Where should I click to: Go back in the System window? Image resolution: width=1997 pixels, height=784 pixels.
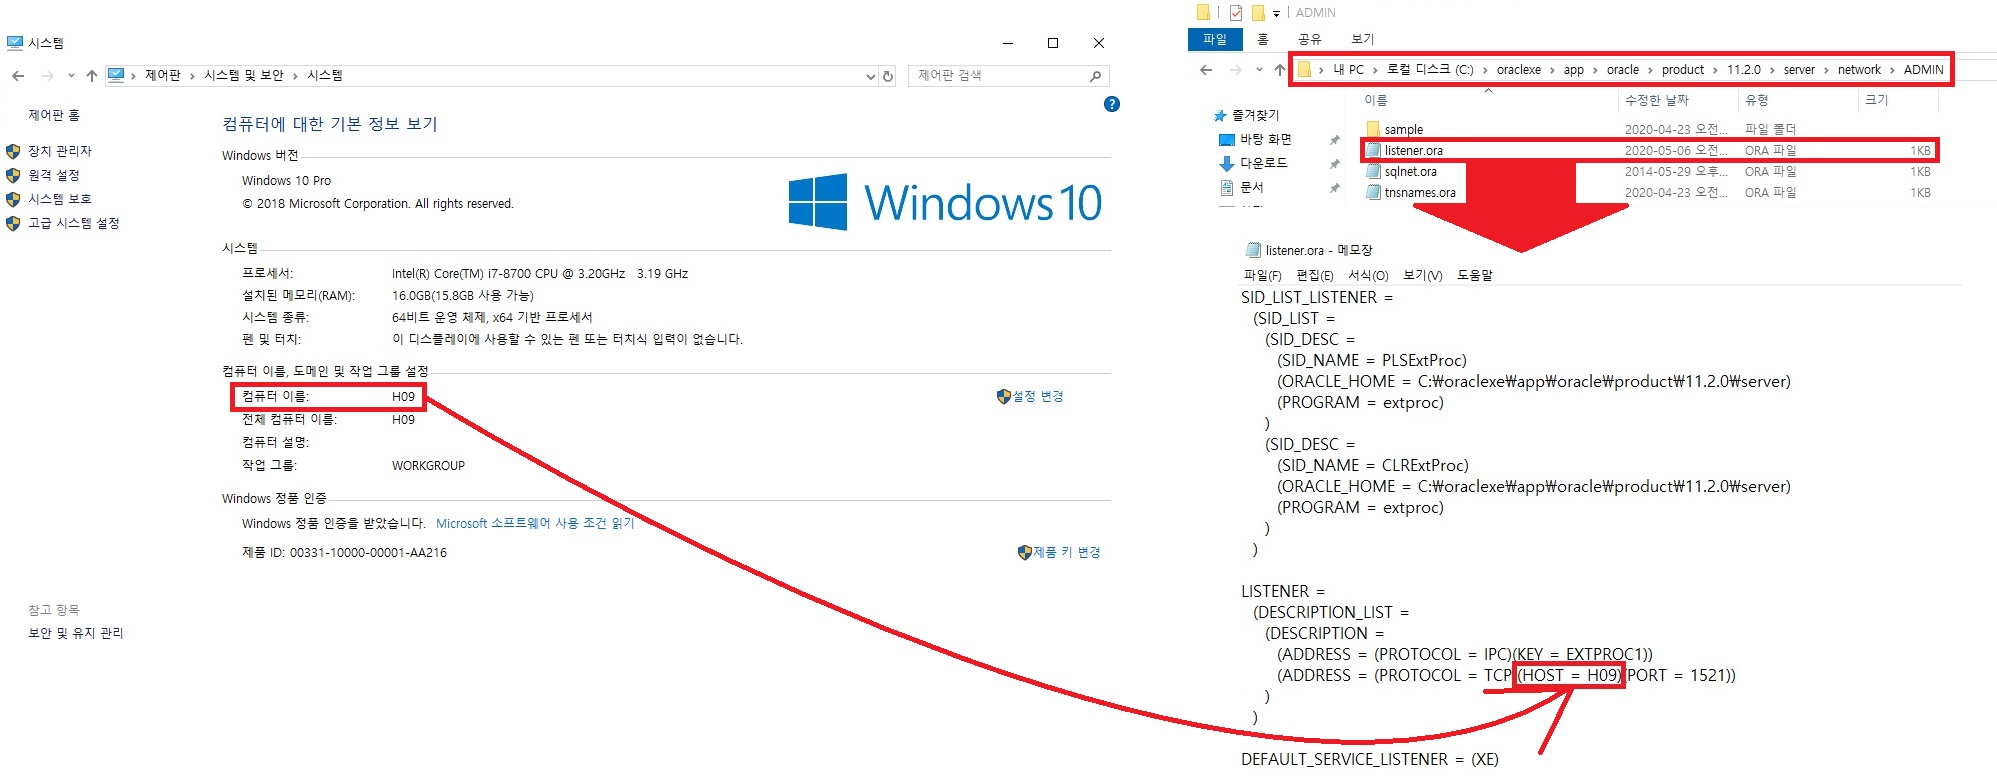pos(18,76)
